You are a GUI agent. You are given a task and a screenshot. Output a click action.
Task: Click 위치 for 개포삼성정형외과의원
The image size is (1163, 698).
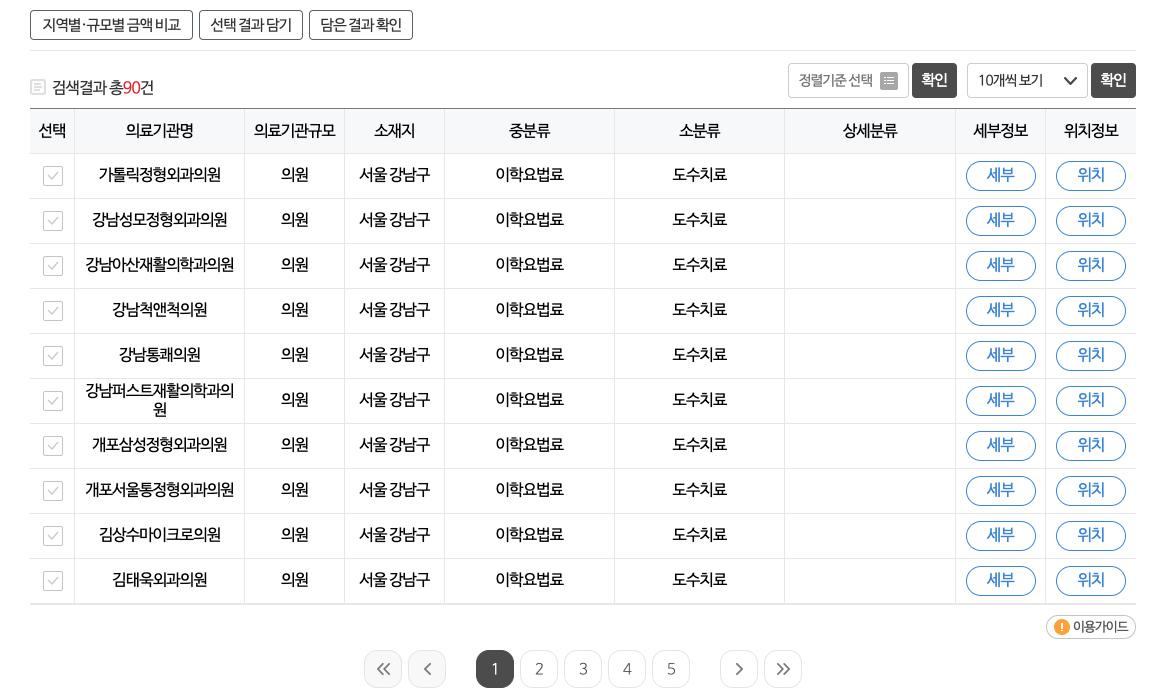(1090, 446)
